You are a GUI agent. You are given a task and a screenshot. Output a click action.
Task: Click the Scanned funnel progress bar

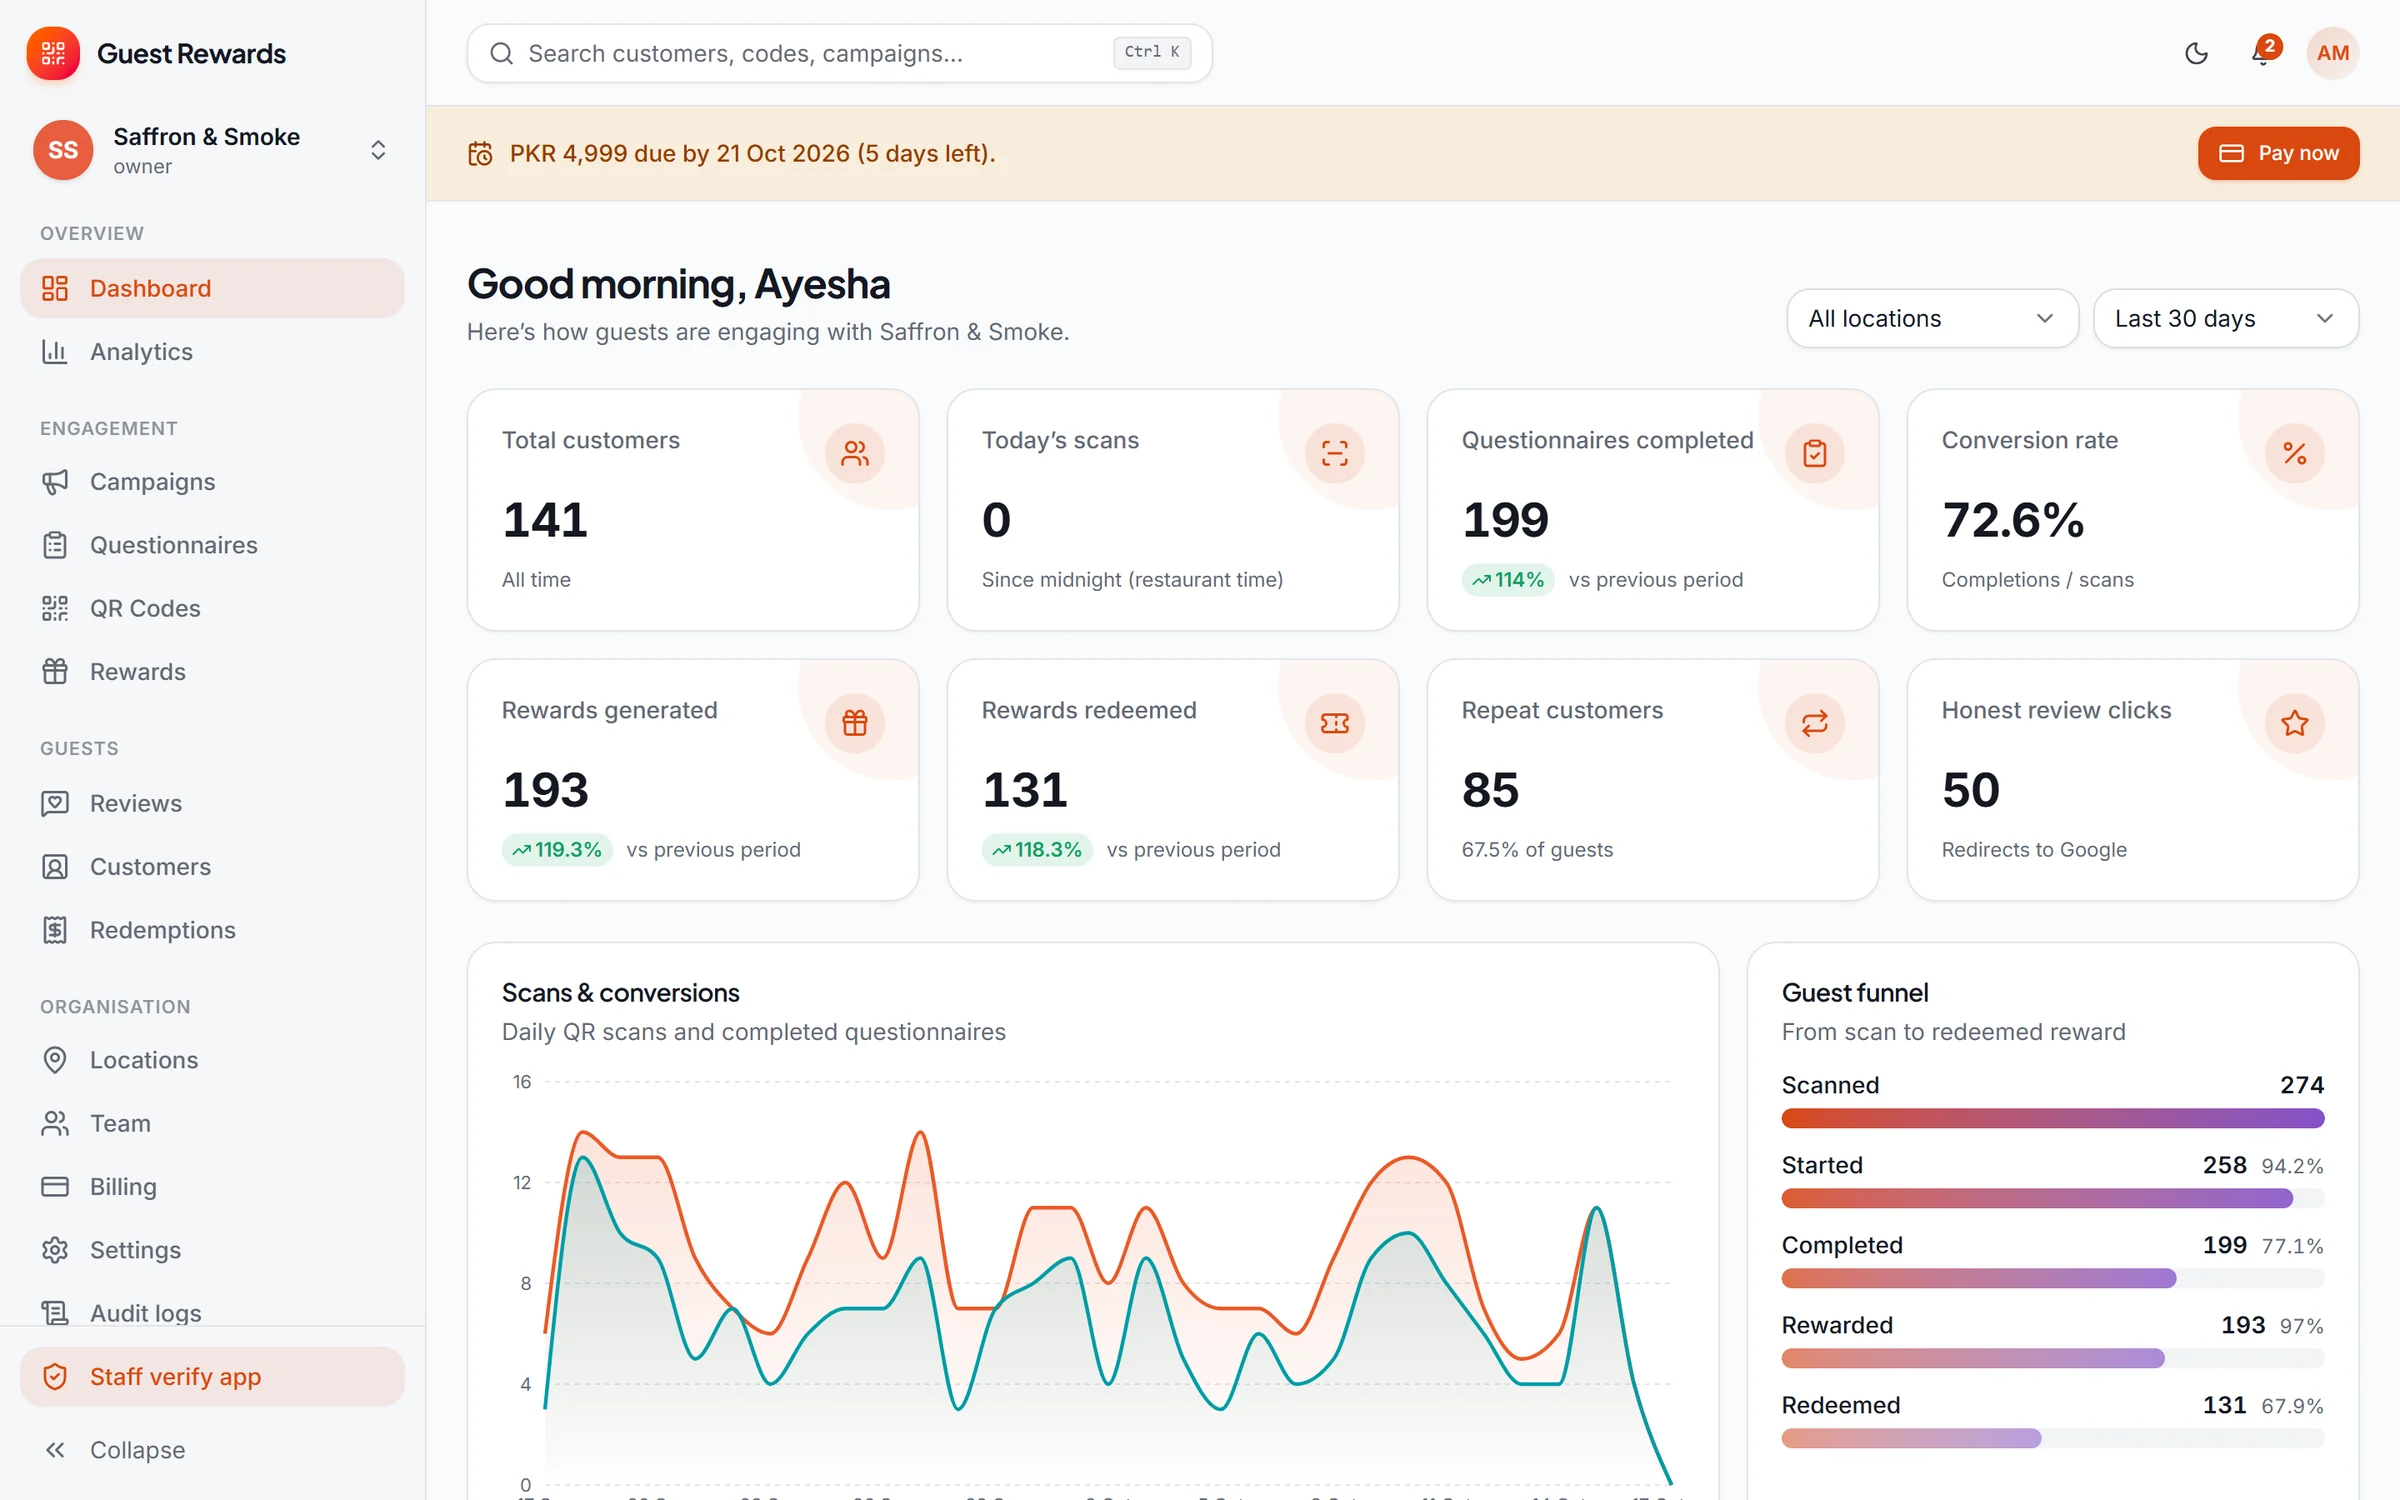(x=2052, y=1118)
